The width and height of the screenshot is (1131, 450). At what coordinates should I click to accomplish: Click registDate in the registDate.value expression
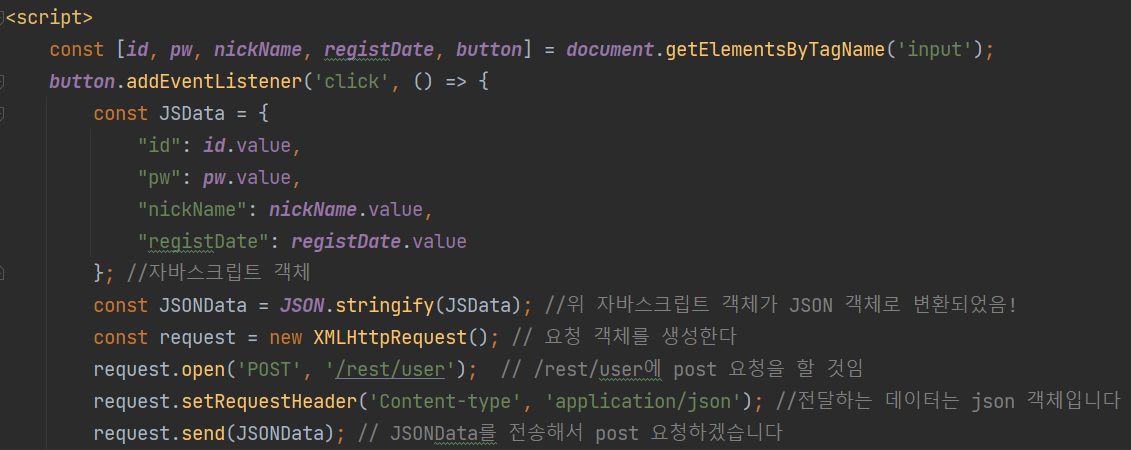346,241
